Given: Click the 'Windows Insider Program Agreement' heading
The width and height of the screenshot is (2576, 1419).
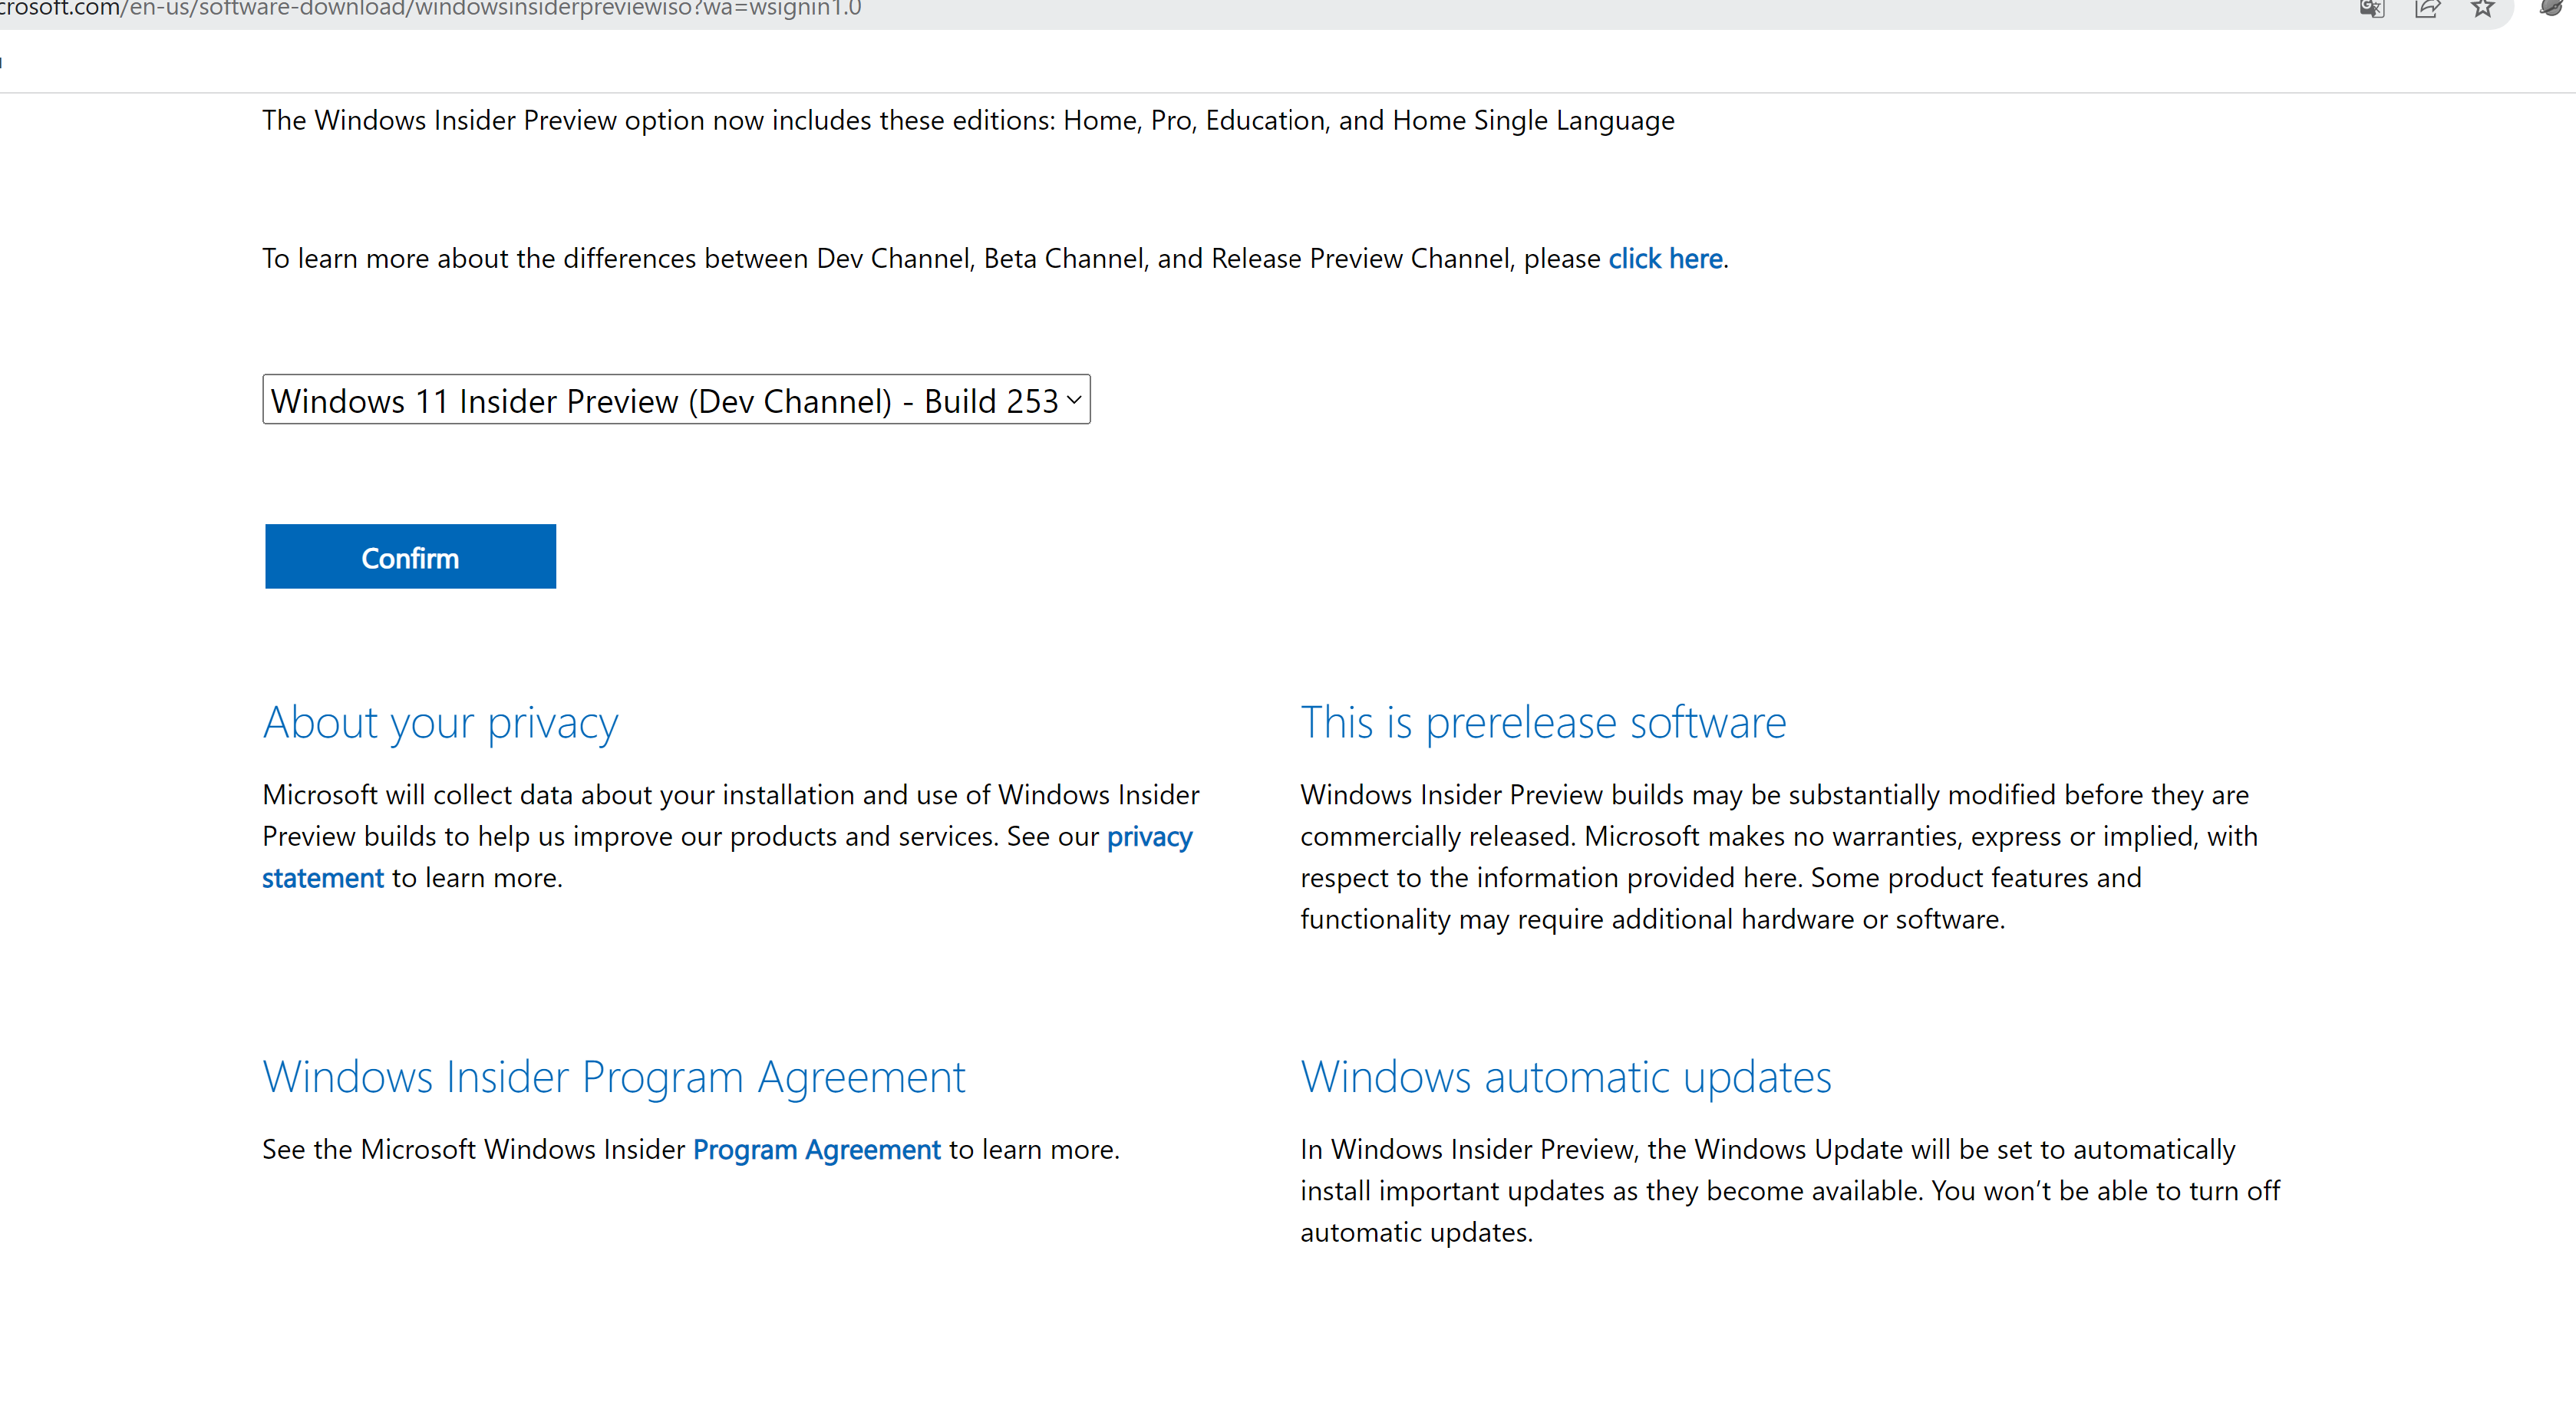Looking at the screenshot, I should click(x=614, y=1077).
